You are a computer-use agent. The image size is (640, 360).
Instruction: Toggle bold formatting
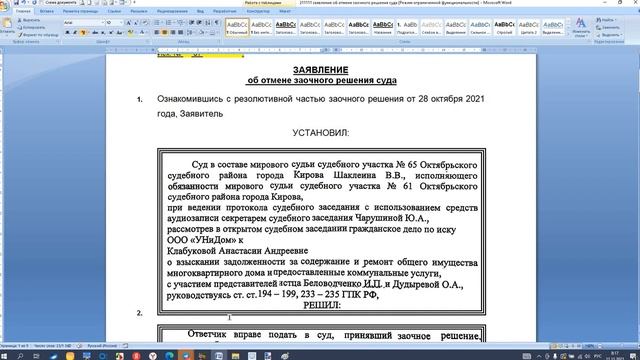67,32
